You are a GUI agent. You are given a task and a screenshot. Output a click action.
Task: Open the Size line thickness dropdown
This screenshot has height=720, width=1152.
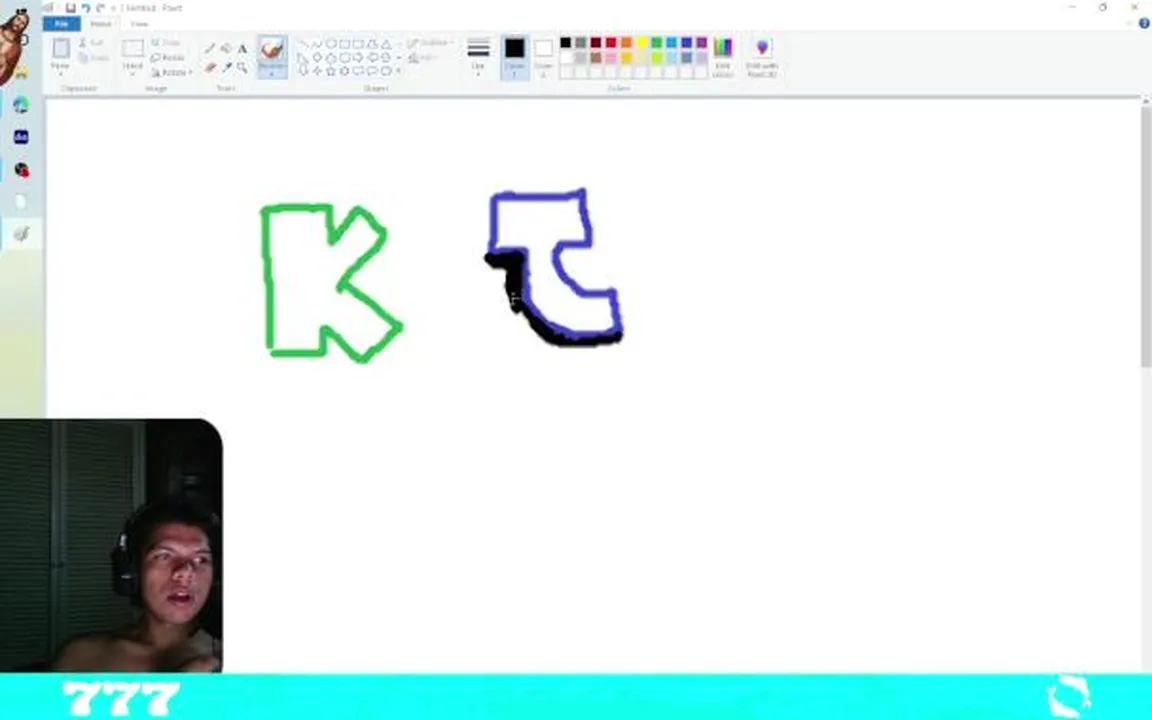(478, 56)
